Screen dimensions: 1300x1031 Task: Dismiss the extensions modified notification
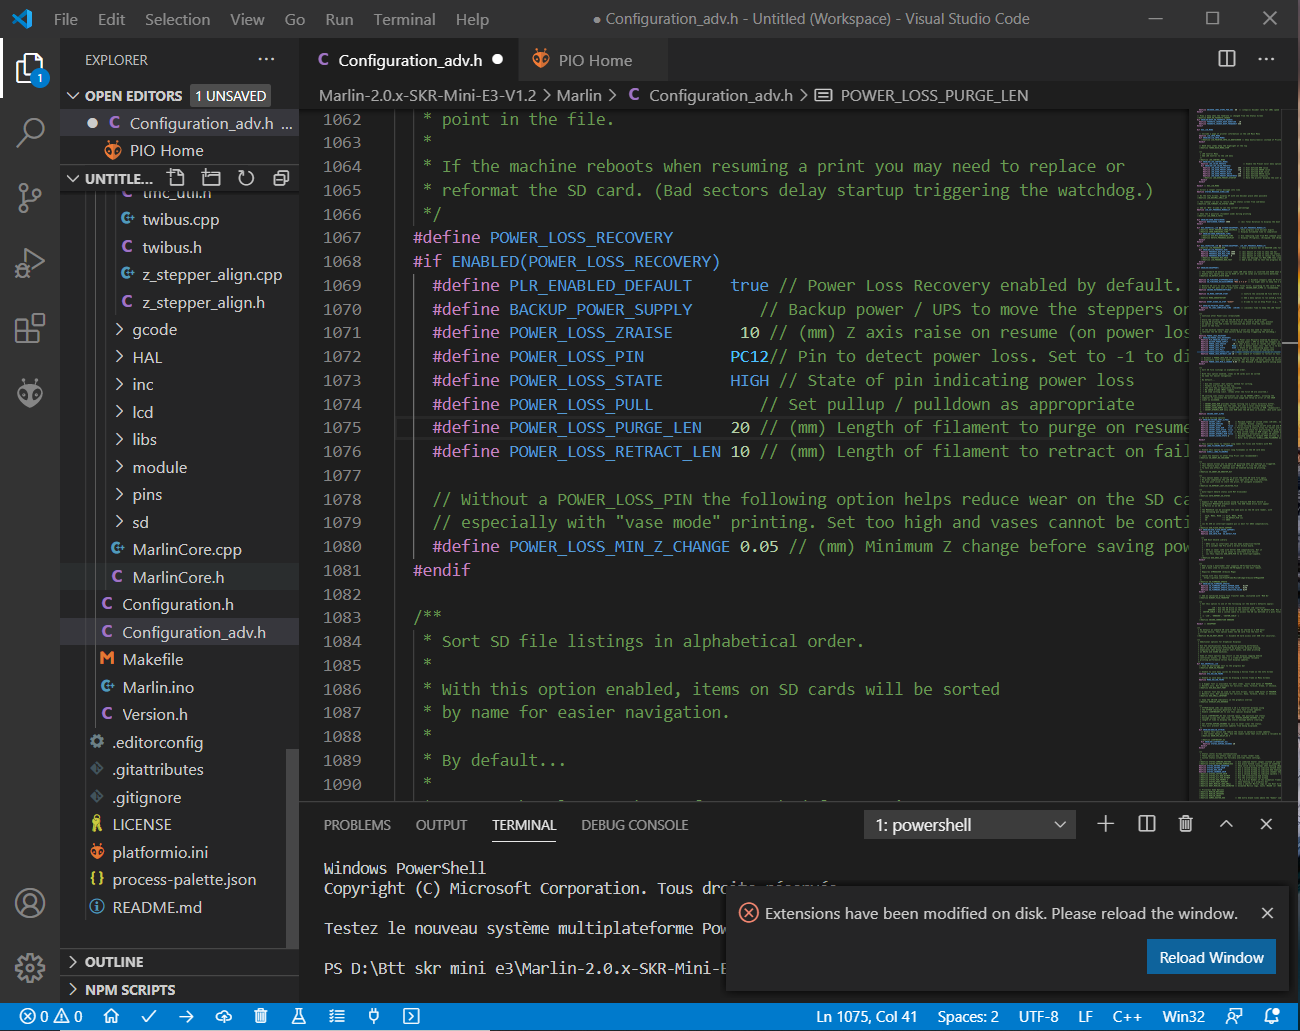(1267, 913)
